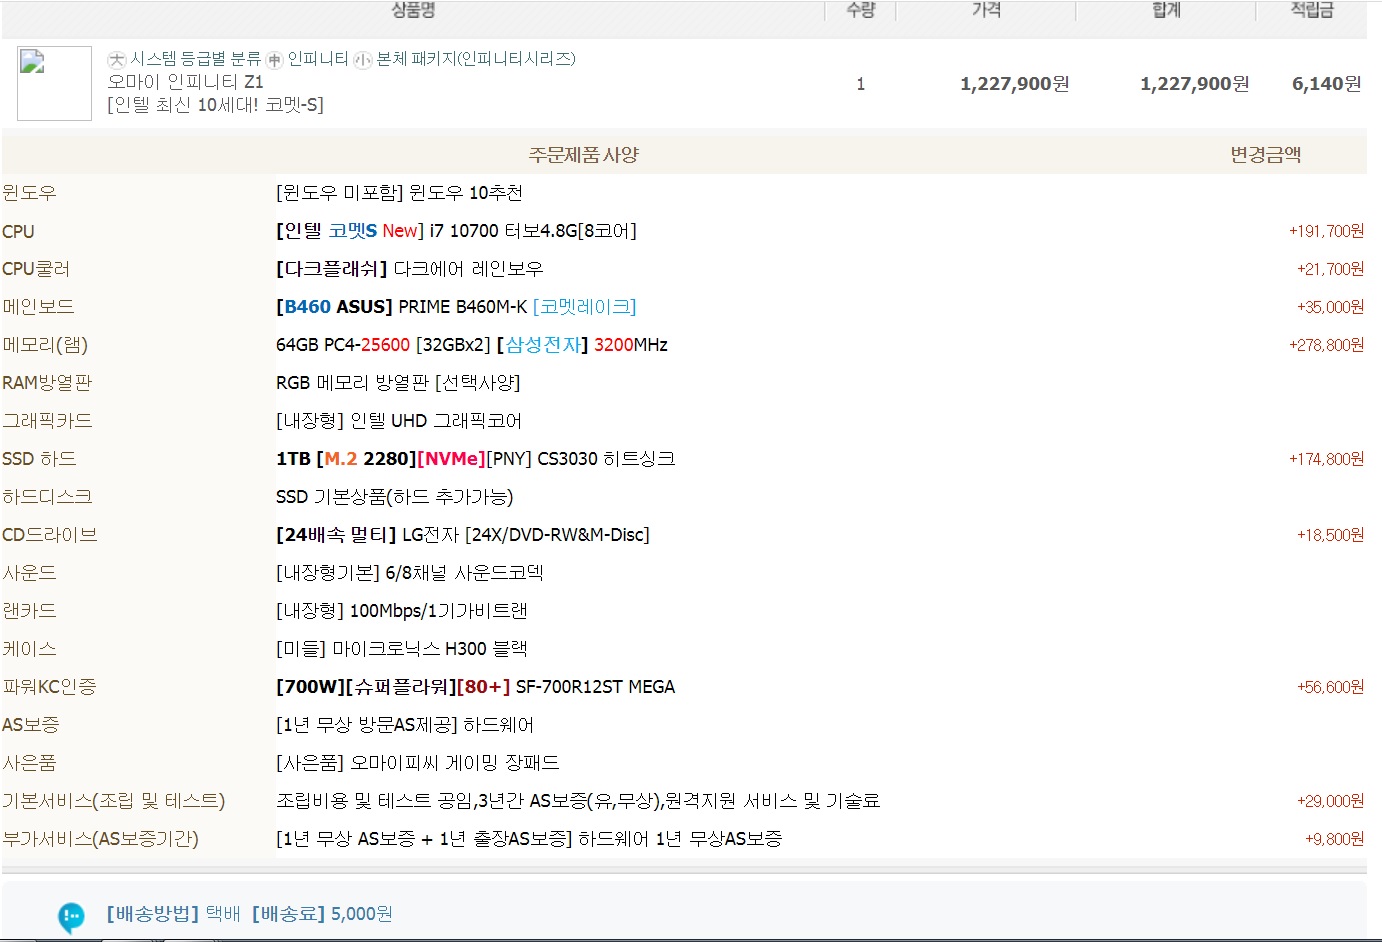The width and height of the screenshot is (1382, 942).
Task: Click motherboard price change +35,000원
Action: [x=1330, y=307]
